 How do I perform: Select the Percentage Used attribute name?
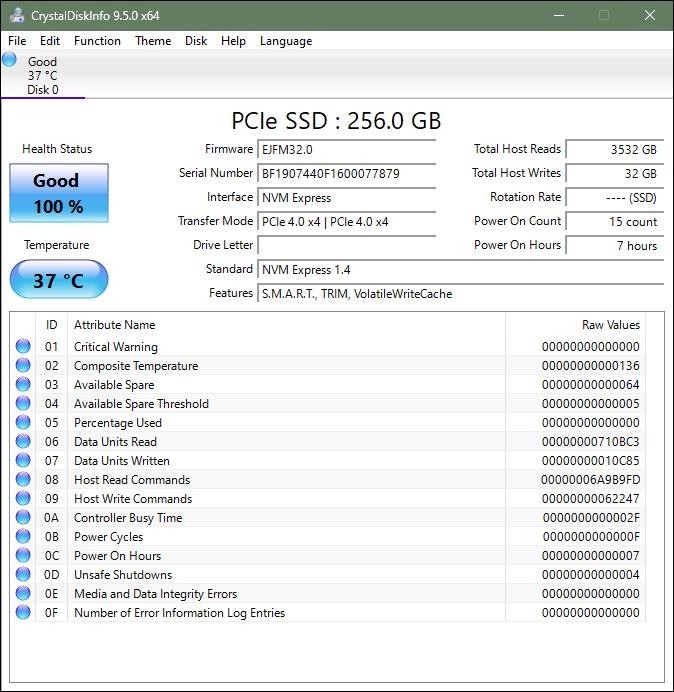[x=118, y=423]
